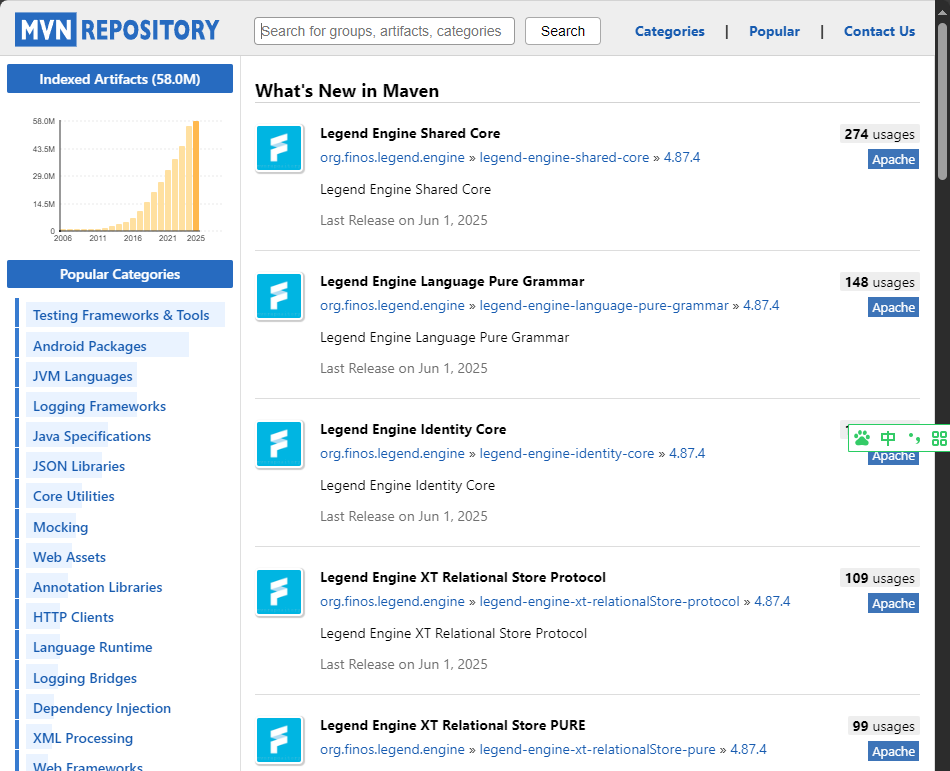
Task: Open HTTP Clients category
Action: tap(73, 617)
